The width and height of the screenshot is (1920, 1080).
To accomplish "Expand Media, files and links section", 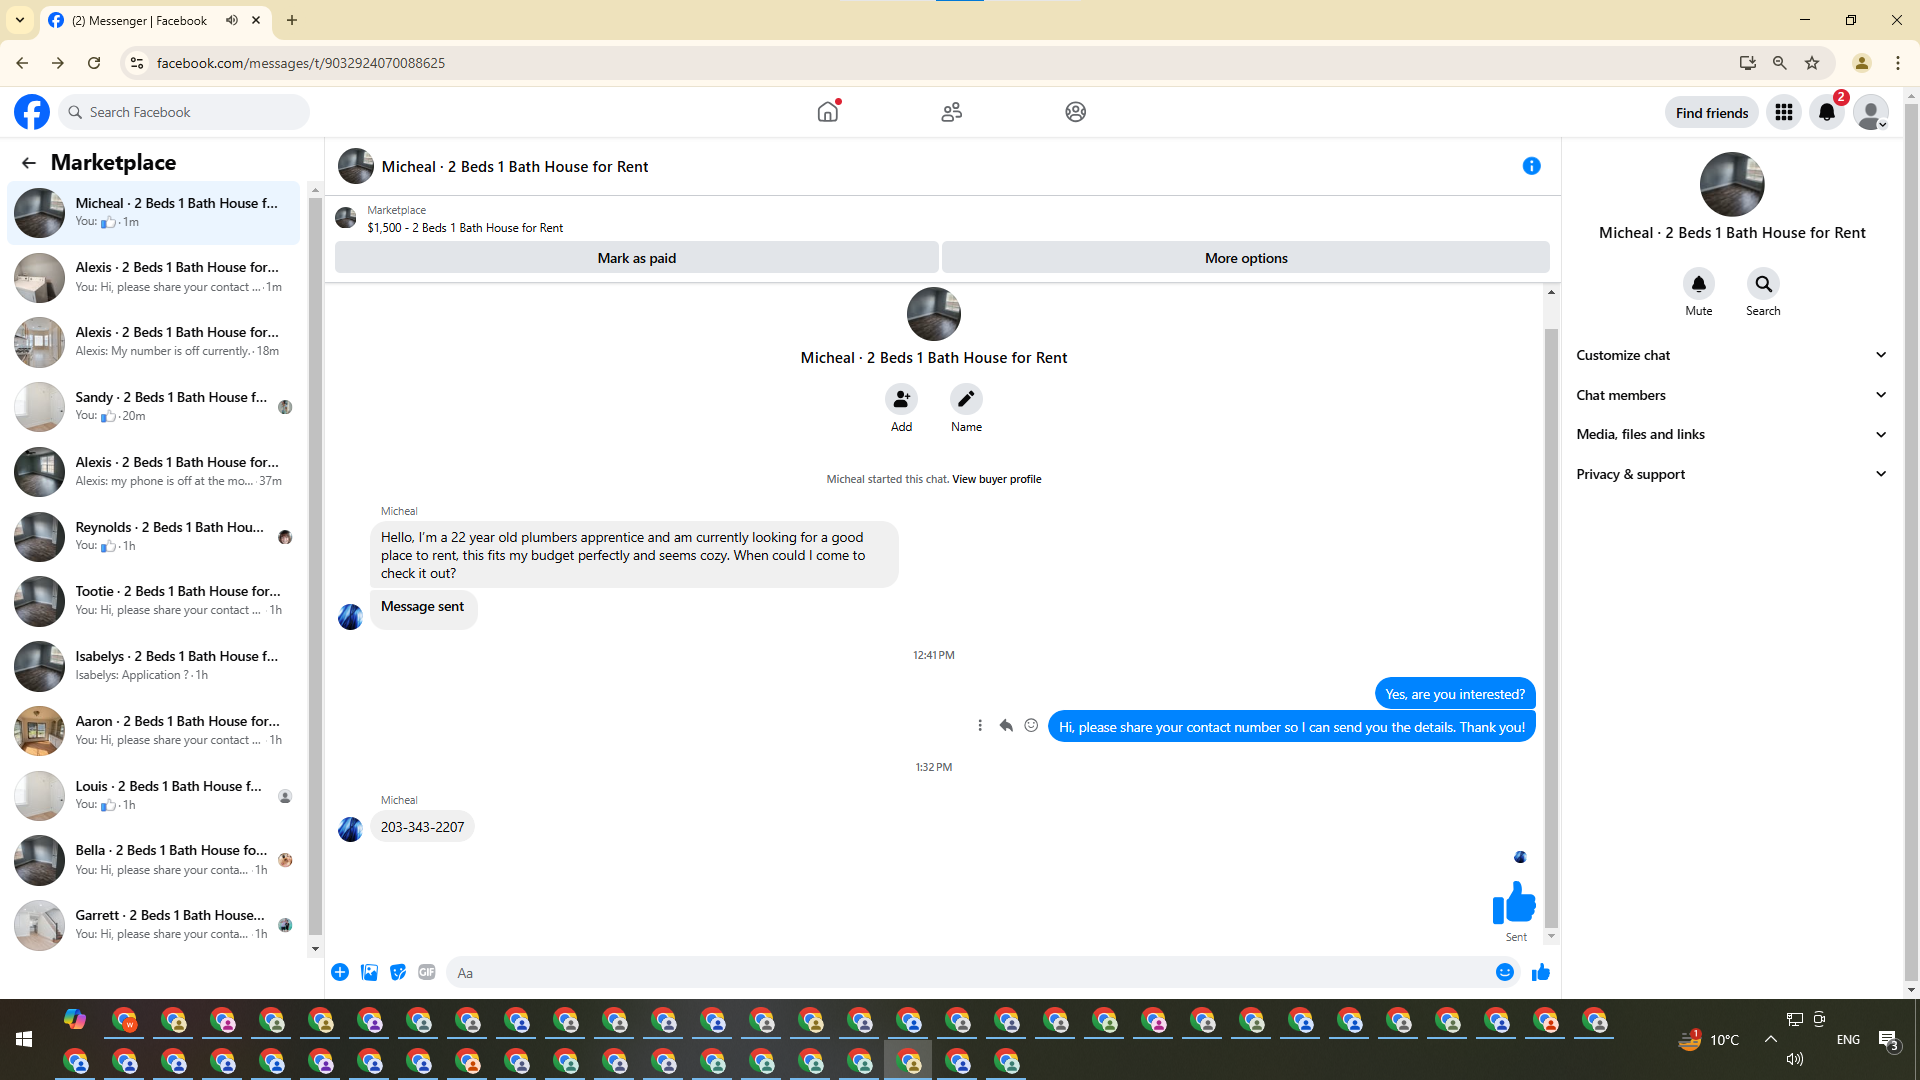I will click(x=1731, y=434).
